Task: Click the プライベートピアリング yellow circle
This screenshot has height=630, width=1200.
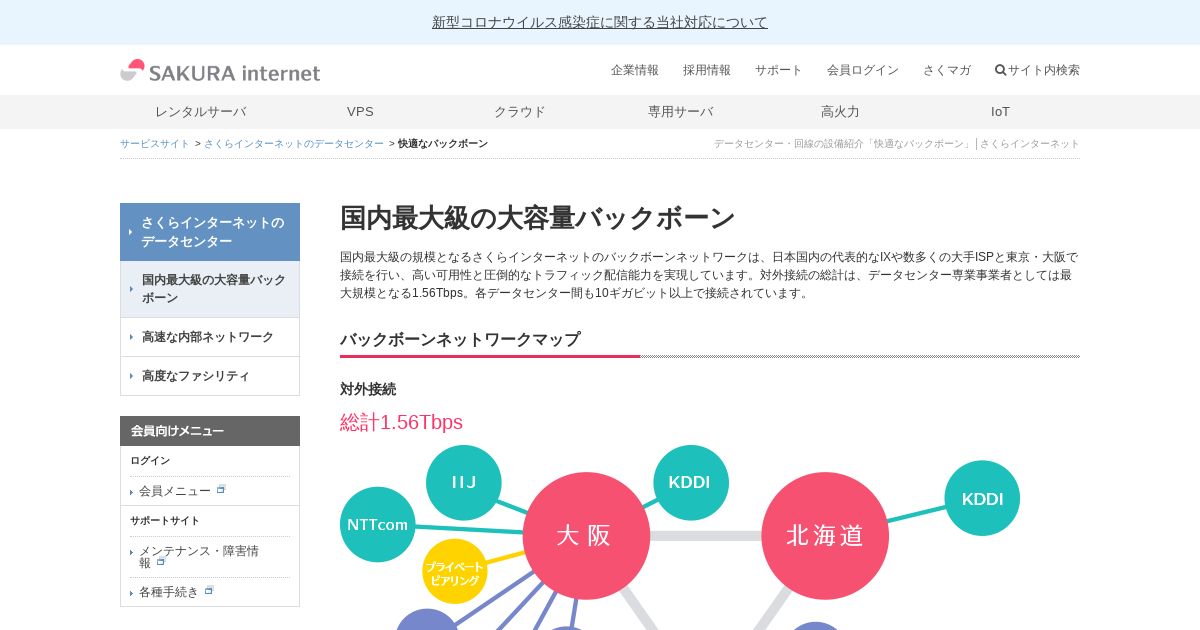Action: pos(455,572)
